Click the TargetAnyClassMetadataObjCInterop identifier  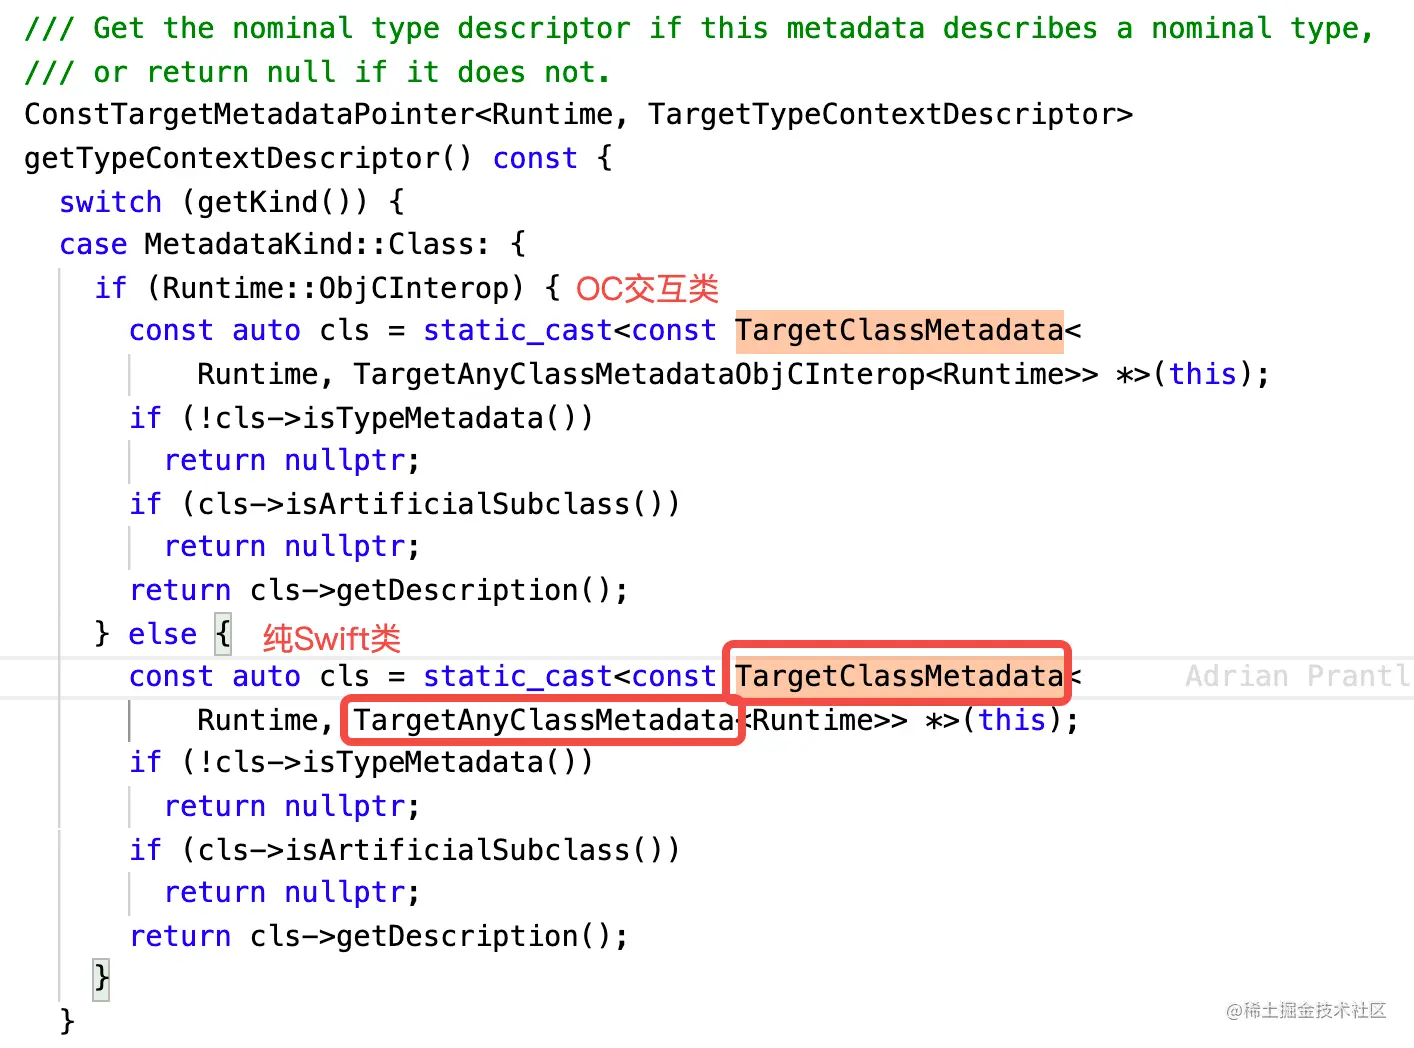tap(640, 374)
